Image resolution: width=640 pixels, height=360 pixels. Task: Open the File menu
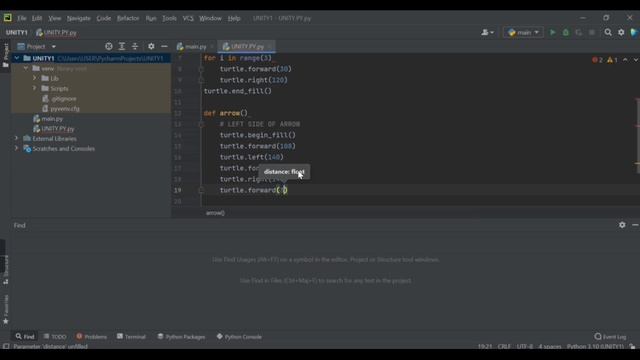[x=22, y=18]
